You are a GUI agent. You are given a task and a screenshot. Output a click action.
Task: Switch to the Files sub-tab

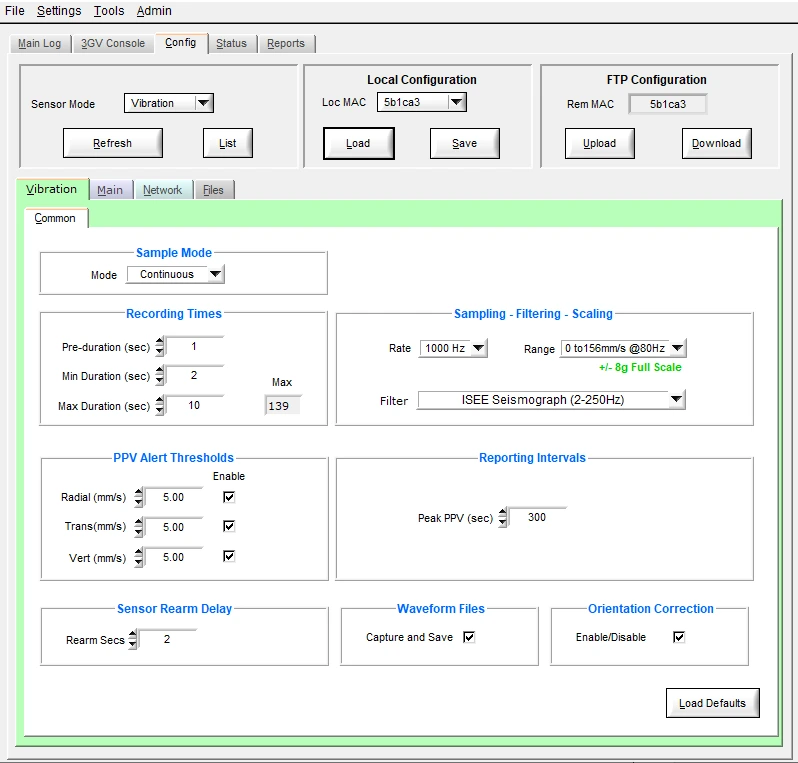click(x=213, y=190)
